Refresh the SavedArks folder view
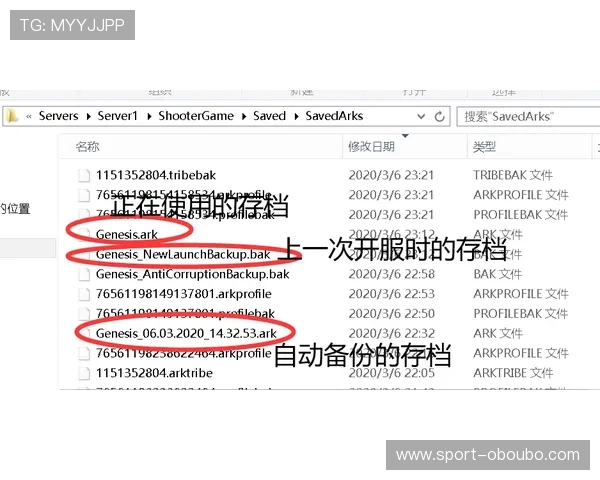The width and height of the screenshot is (600, 480). 440,116
